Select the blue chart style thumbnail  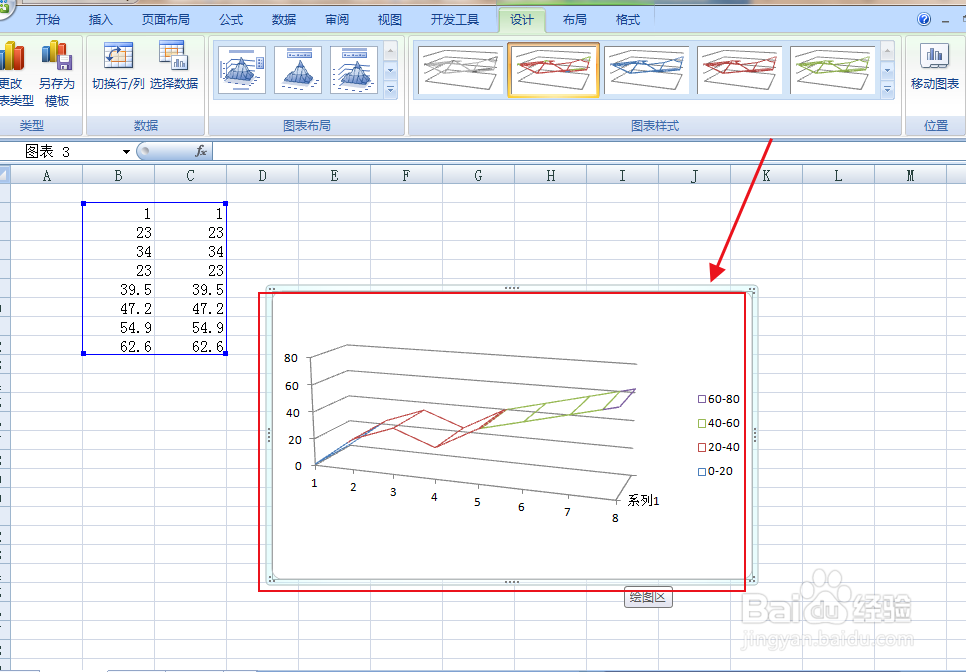tap(646, 70)
